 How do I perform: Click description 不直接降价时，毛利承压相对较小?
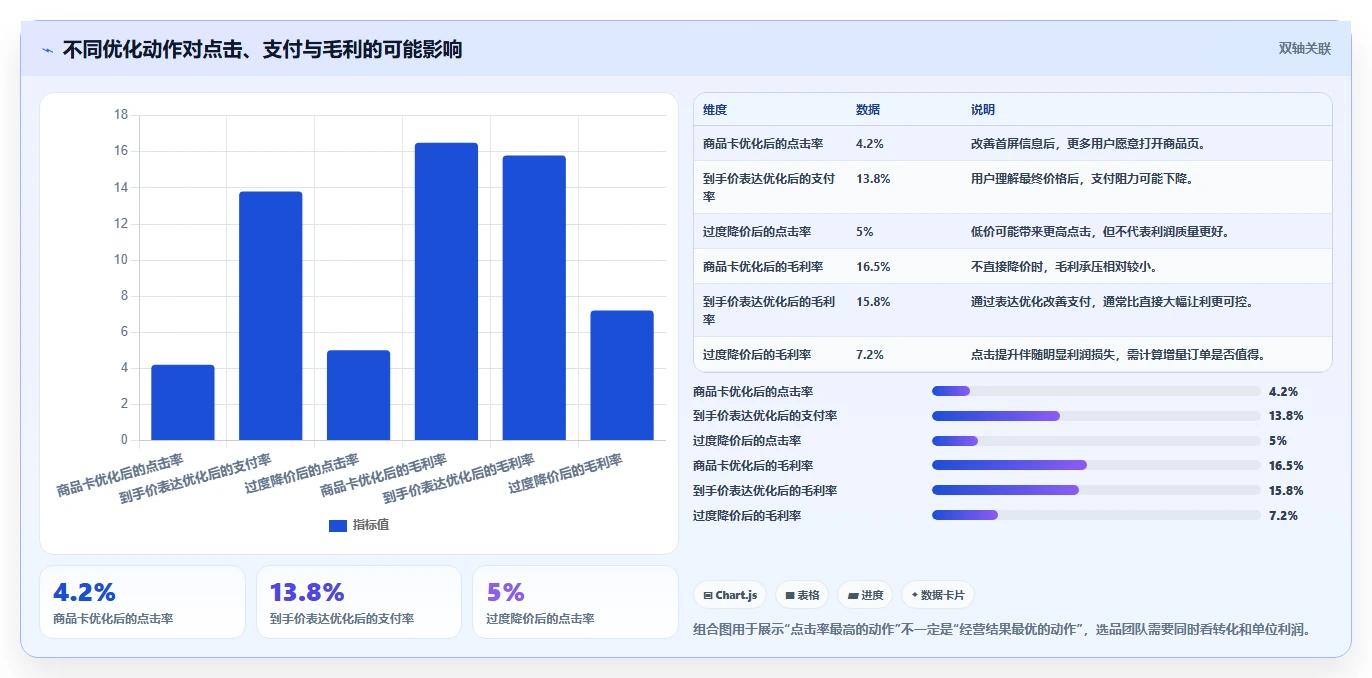[1064, 267]
